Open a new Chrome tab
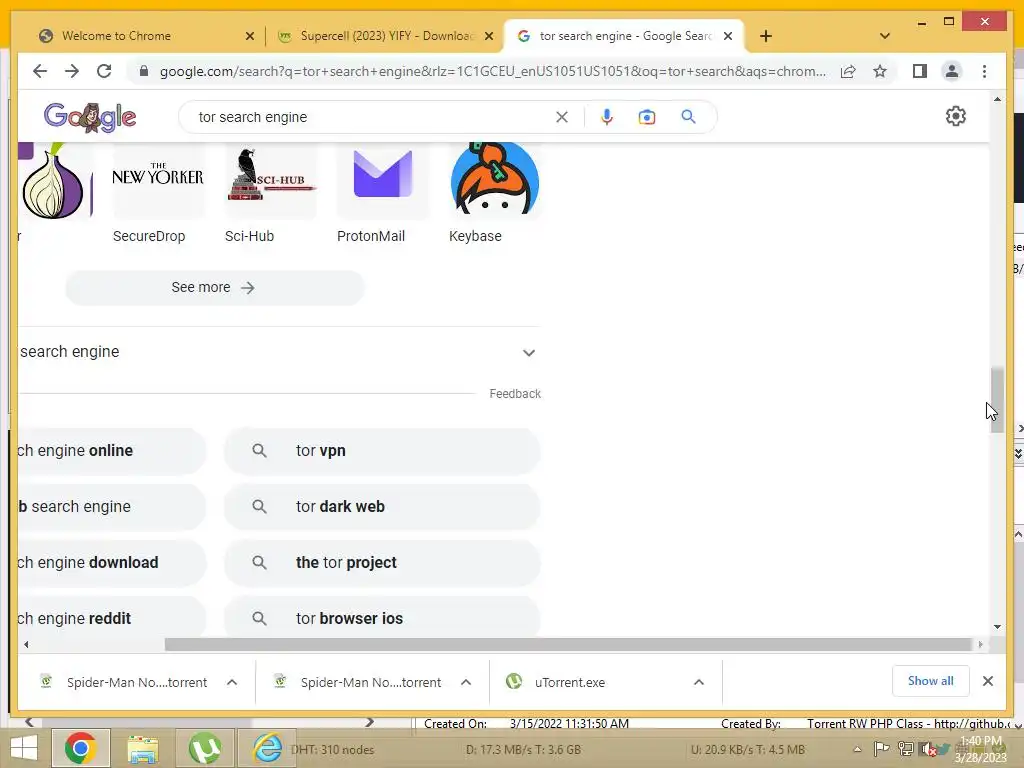1024x768 pixels. (766, 36)
